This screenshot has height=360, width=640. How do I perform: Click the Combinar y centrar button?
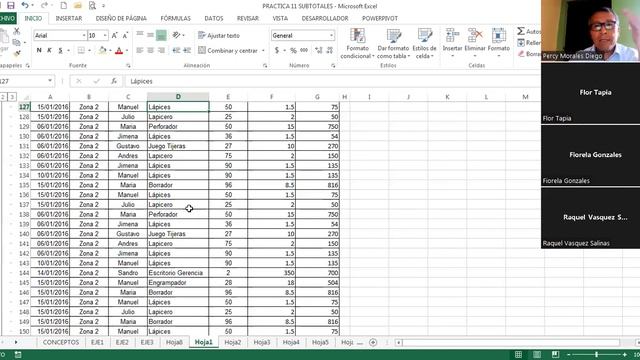tap(229, 51)
